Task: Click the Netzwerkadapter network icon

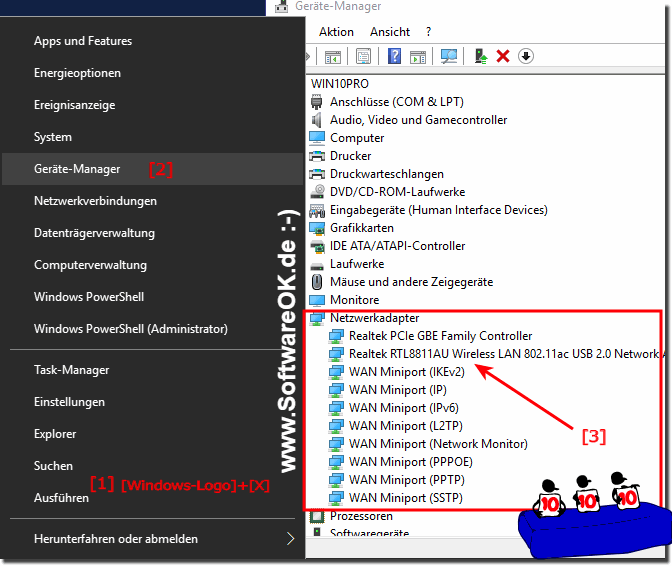Action: [317, 318]
